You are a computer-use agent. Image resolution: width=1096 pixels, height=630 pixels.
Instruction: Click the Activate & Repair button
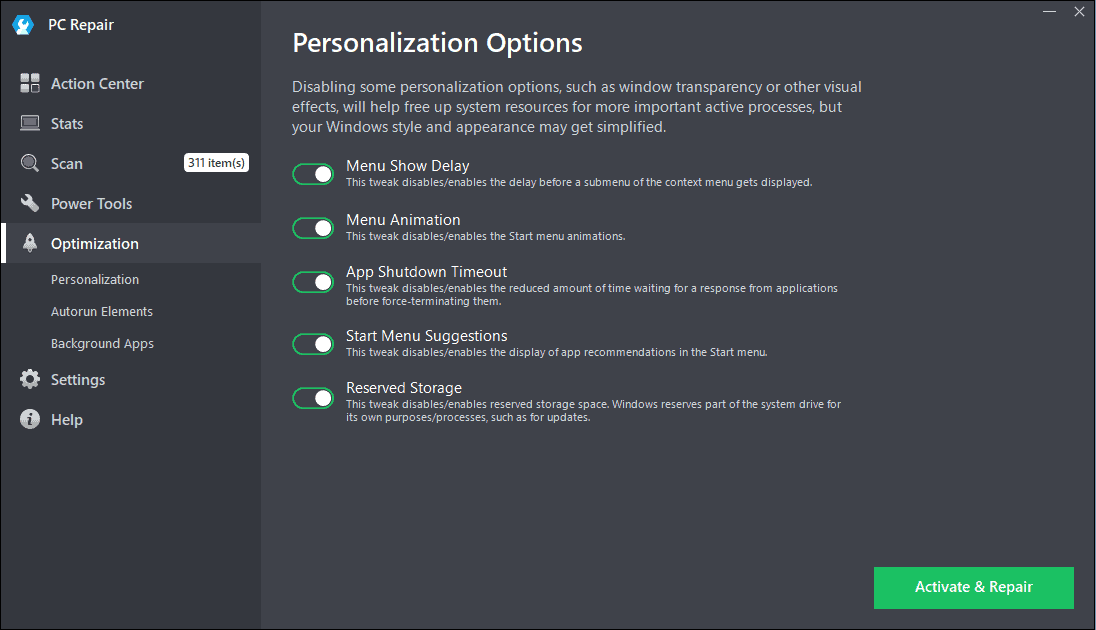pyautogui.click(x=974, y=587)
